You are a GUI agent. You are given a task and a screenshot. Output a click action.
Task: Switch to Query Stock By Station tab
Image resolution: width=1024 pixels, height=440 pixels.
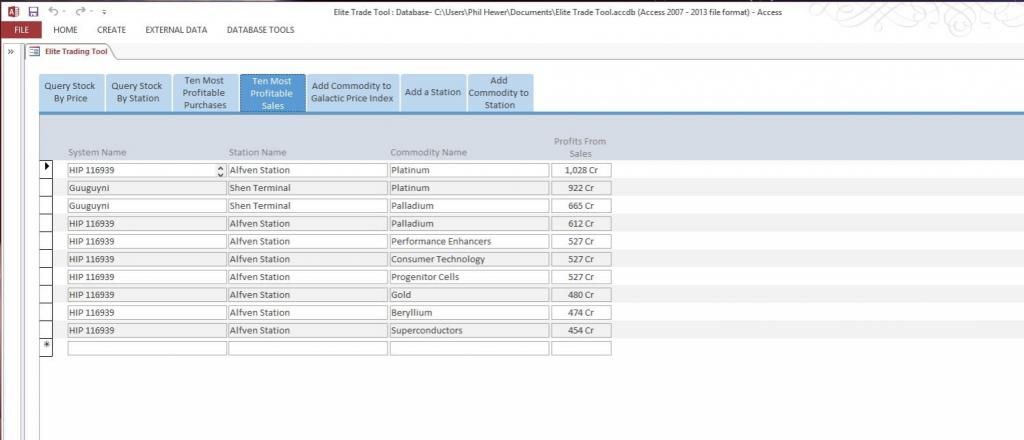pyautogui.click(x=138, y=92)
